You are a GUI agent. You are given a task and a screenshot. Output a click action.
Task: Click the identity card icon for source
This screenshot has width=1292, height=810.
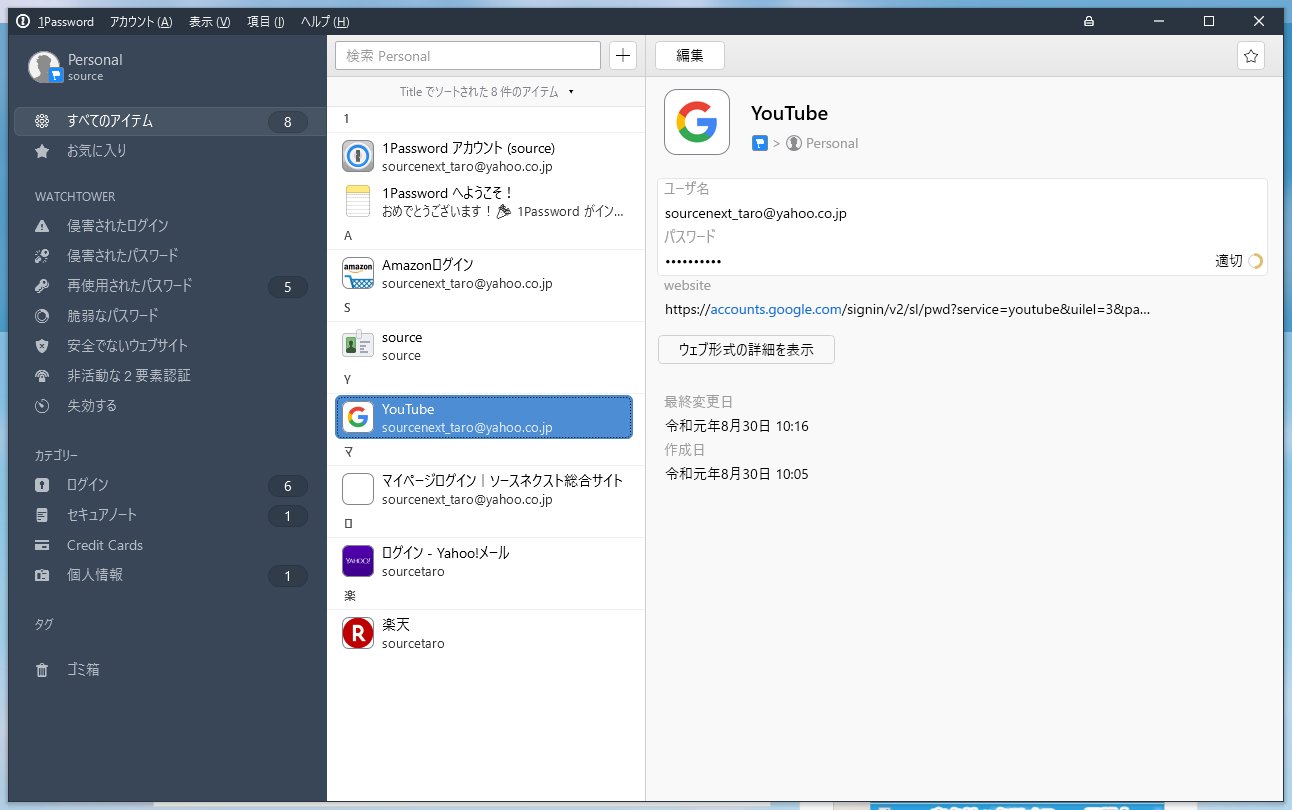point(358,345)
